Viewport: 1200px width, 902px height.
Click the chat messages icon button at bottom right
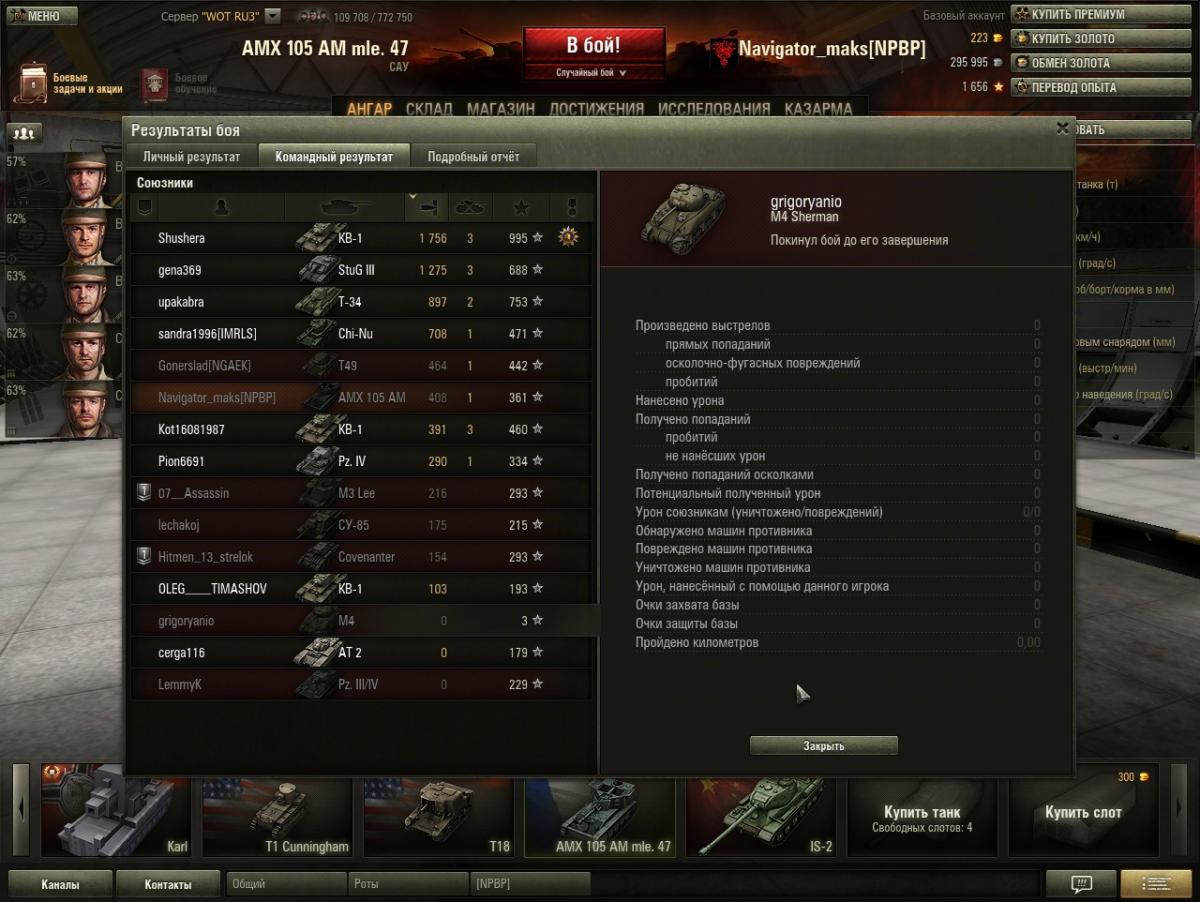coord(1081,884)
